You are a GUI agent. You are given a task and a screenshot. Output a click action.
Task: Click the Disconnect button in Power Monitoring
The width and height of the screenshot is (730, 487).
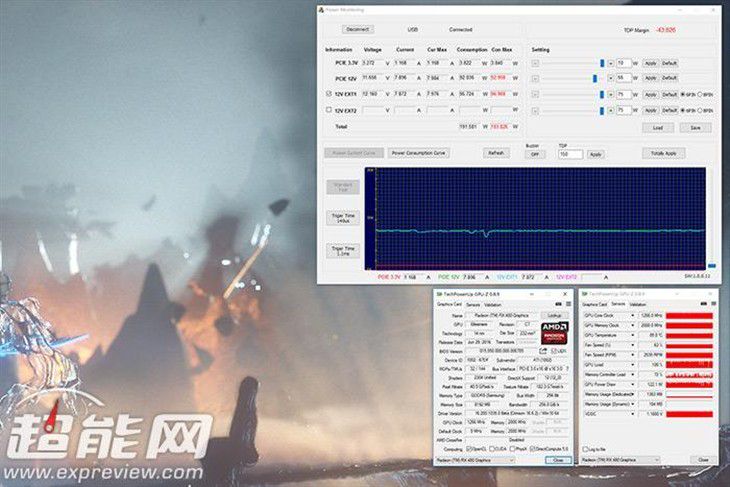358,29
